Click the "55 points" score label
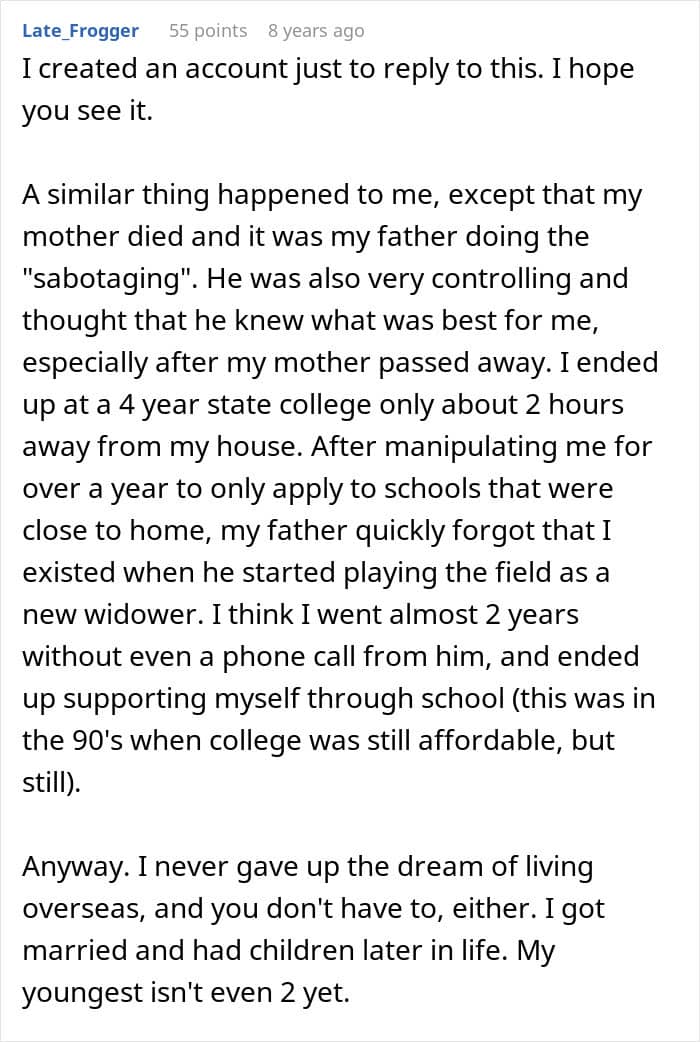This screenshot has width=700, height=1042. pos(208,31)
